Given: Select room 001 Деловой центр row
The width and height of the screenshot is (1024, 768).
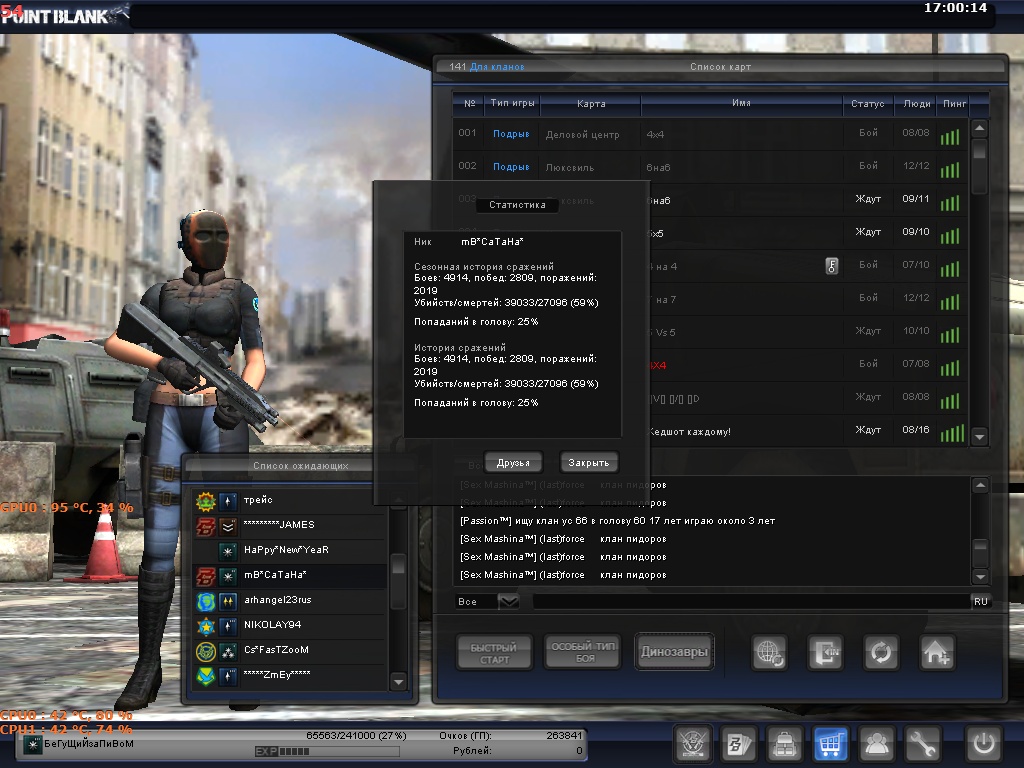Looking at the screenshot, I should (x=710, y=135).
